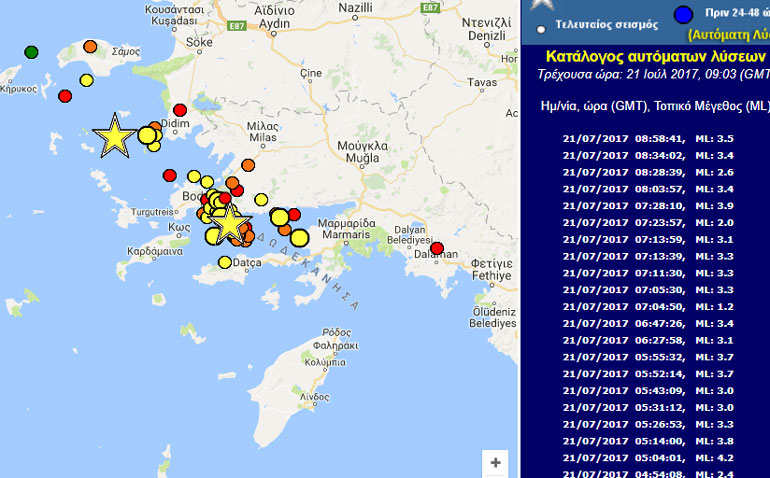The image size is (770, 478).
Task: Select earthquake entry 07:04:50 ML 1.2
Action: click(648, 307)
